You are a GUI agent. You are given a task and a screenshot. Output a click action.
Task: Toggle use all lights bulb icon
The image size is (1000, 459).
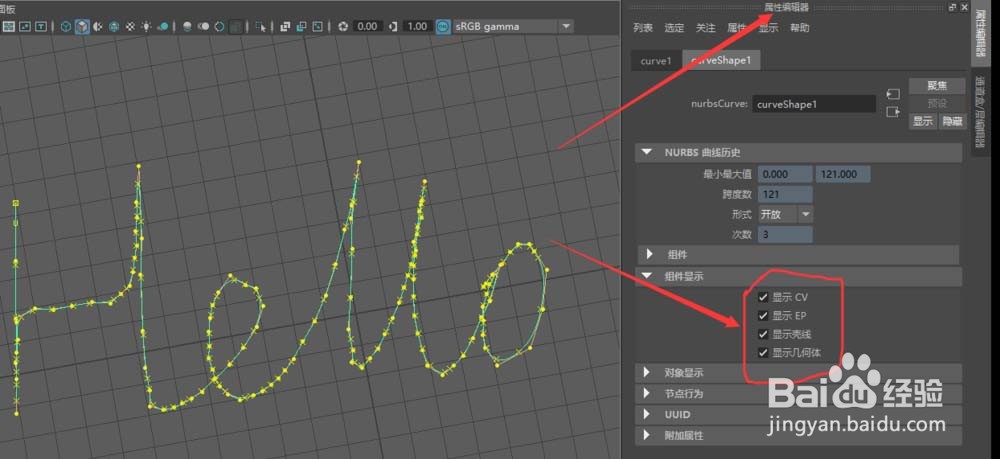tap(147, 27)
